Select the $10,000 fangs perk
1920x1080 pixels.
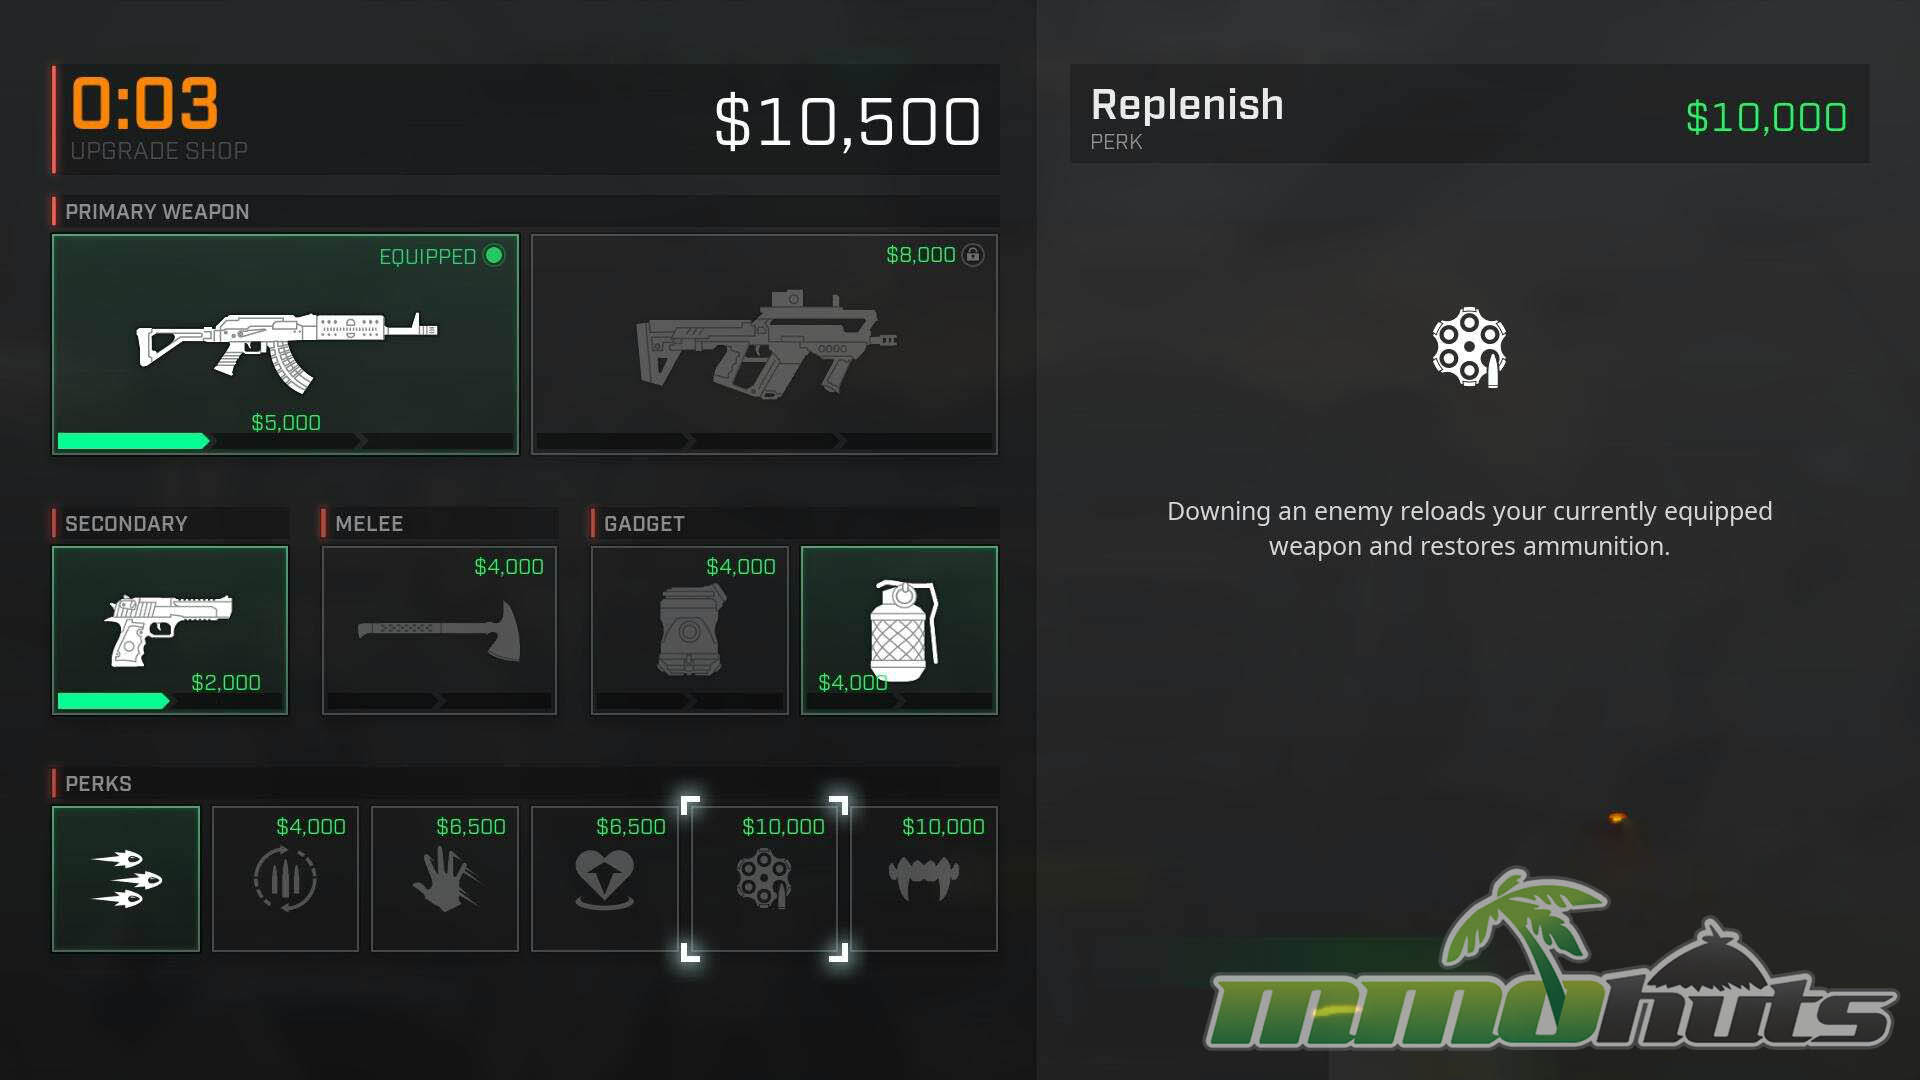pyautogui.click(x=924, y=879)
